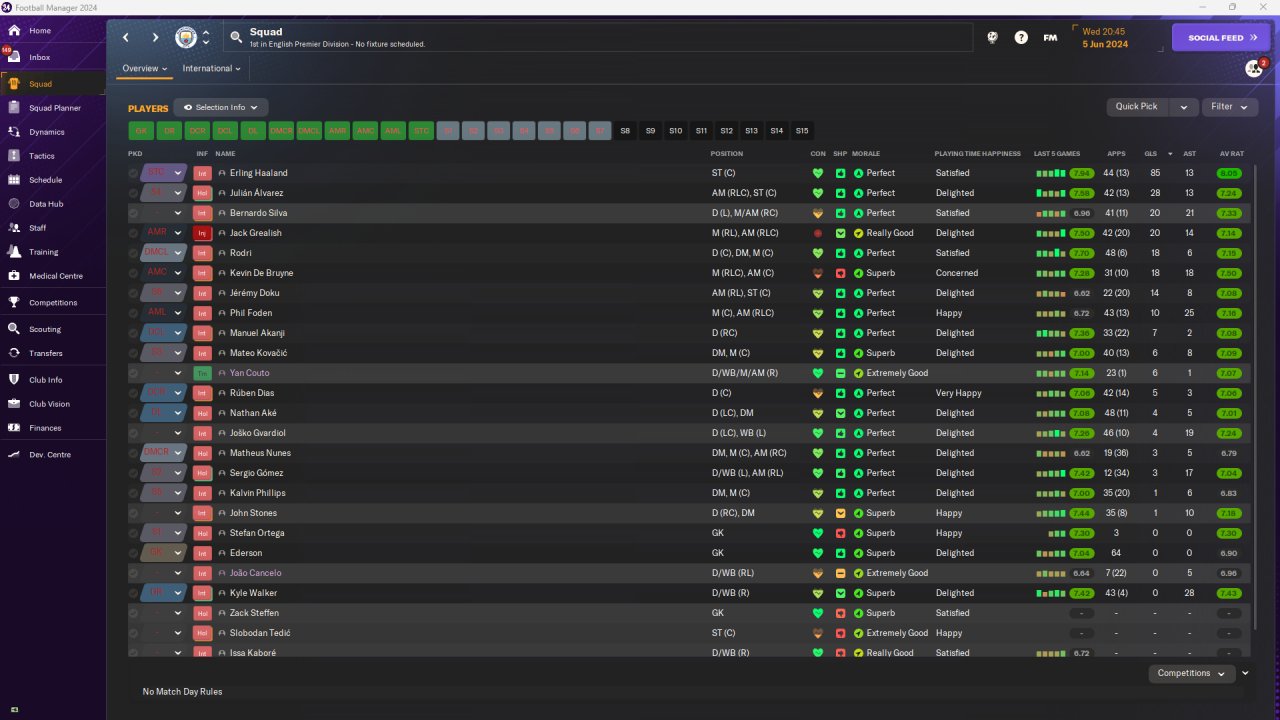Image resolution: width=1280 pixels, height=720 pixels.
Task: Select the S8 substitute slot chip
Action: click(625, 131)
